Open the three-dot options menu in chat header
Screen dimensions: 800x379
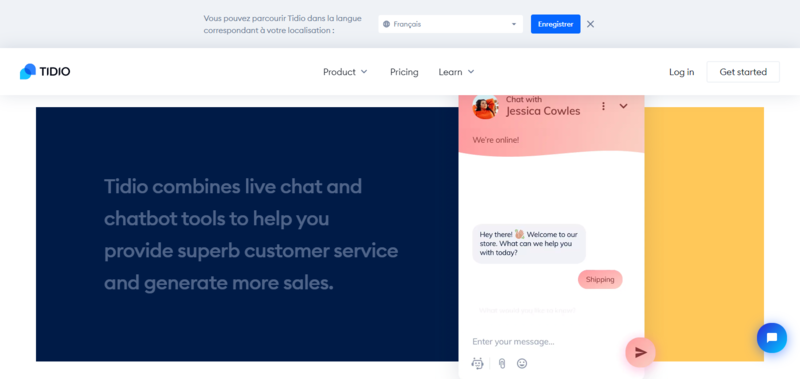point(604,106)
